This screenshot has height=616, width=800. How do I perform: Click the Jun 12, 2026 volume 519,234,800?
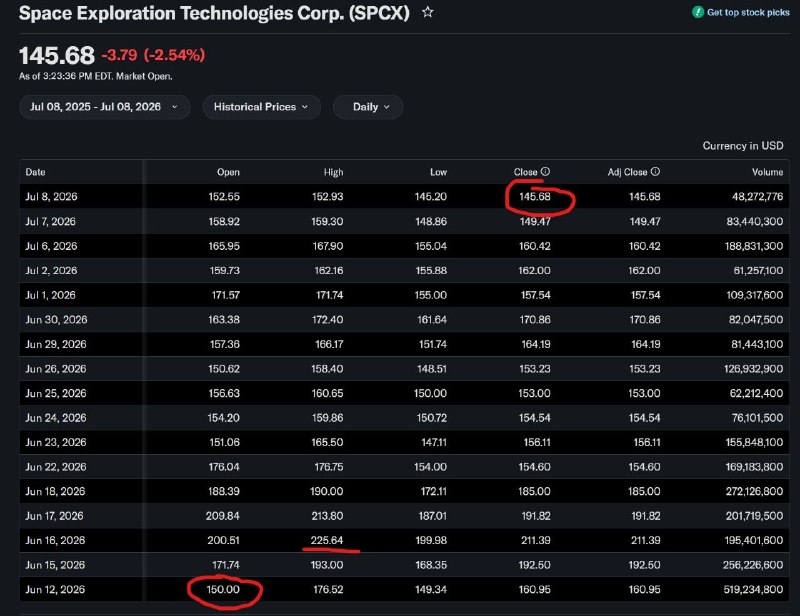(753, 589)
